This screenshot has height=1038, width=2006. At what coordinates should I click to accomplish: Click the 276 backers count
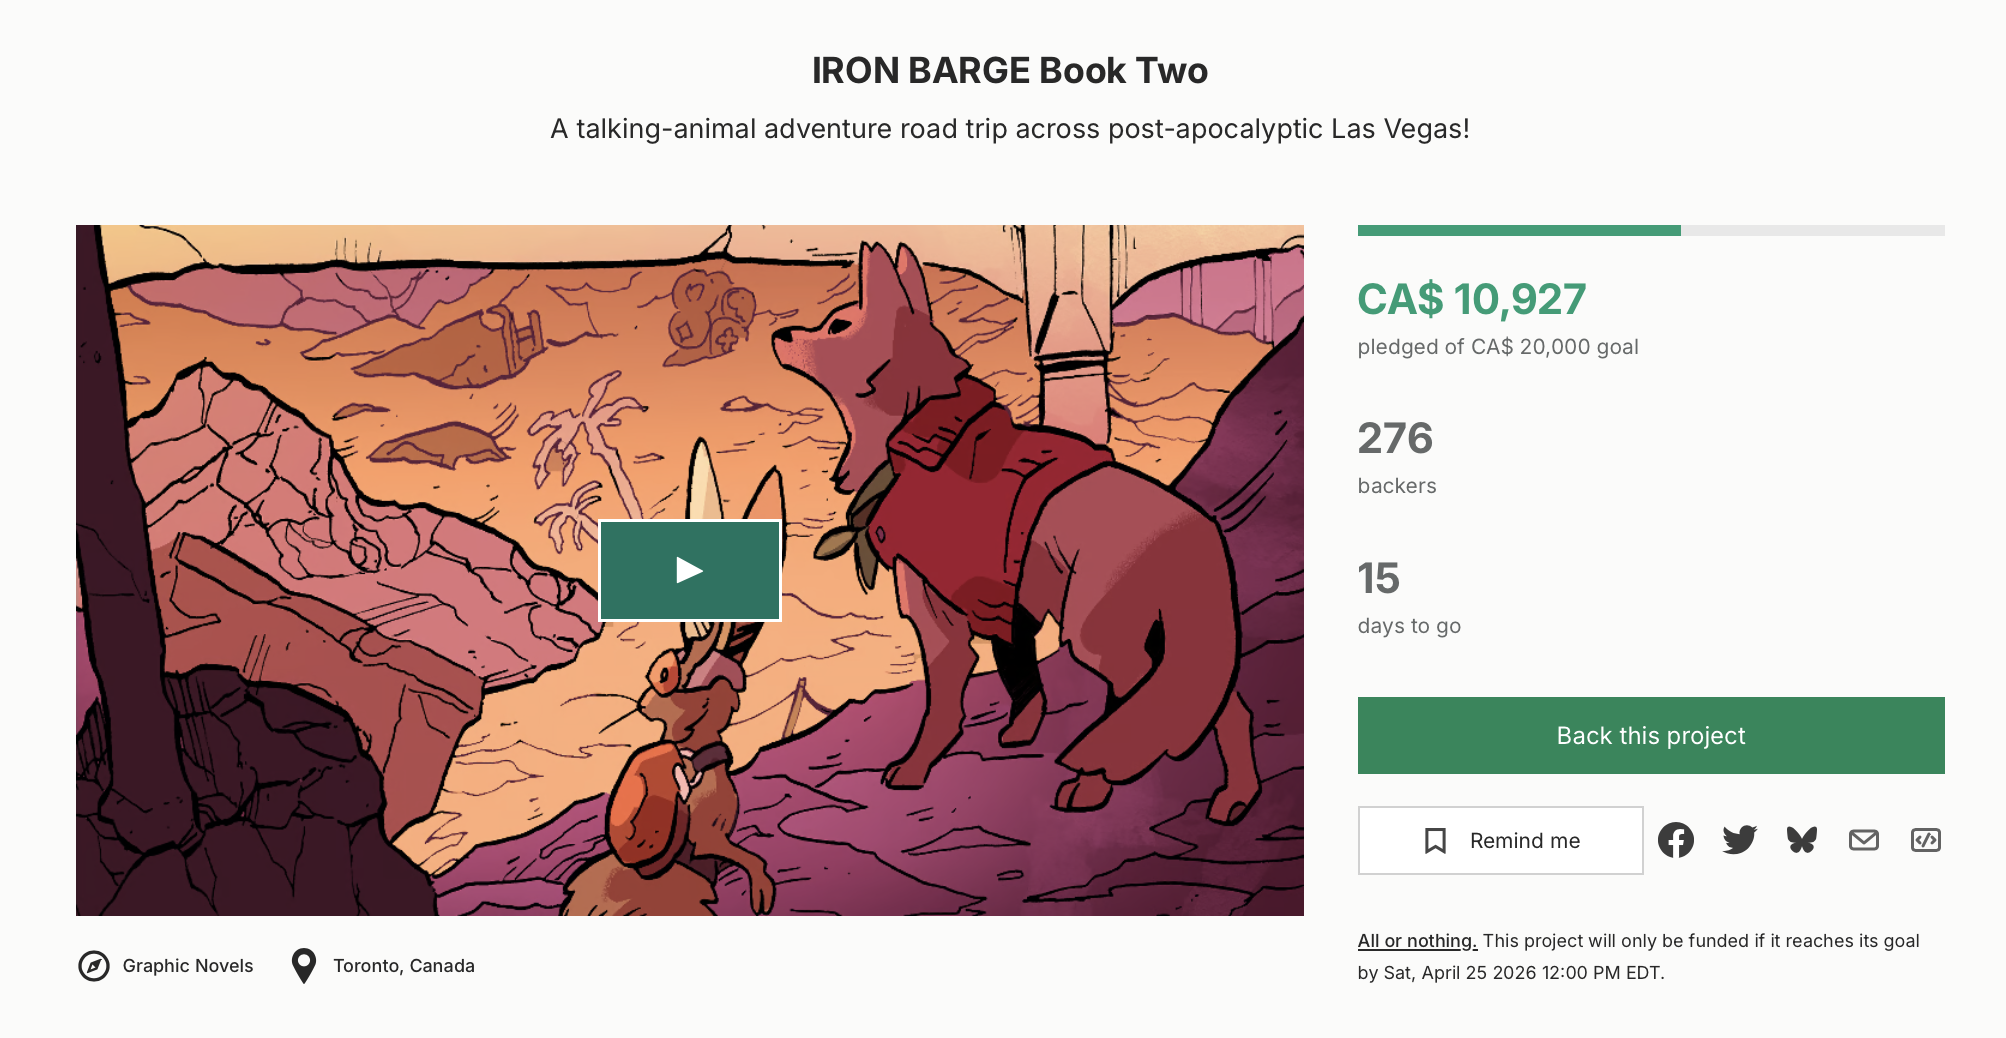tap(1395, 438)
